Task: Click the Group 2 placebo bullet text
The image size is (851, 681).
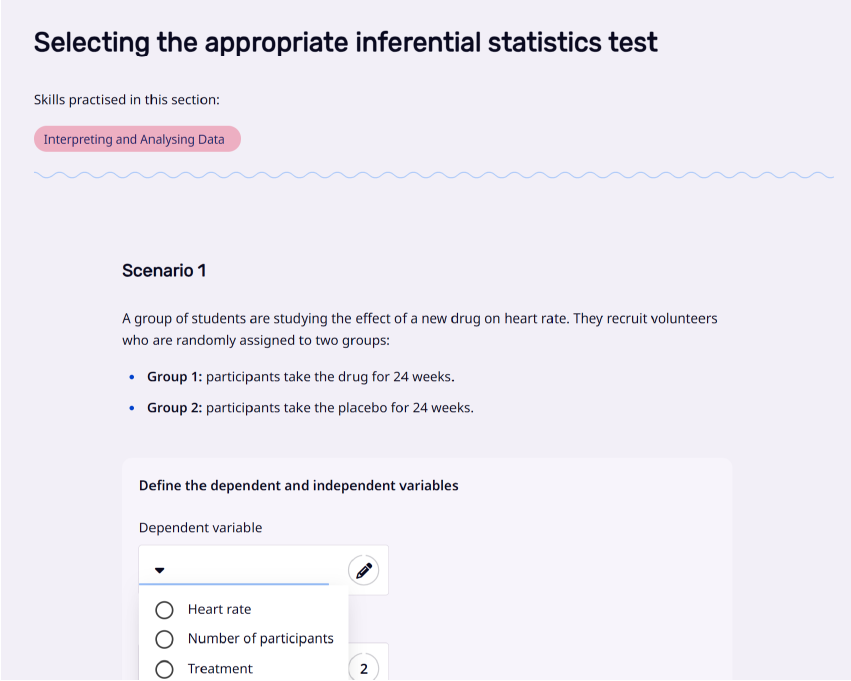Action: pyautogui.click(x=310, y=408)
